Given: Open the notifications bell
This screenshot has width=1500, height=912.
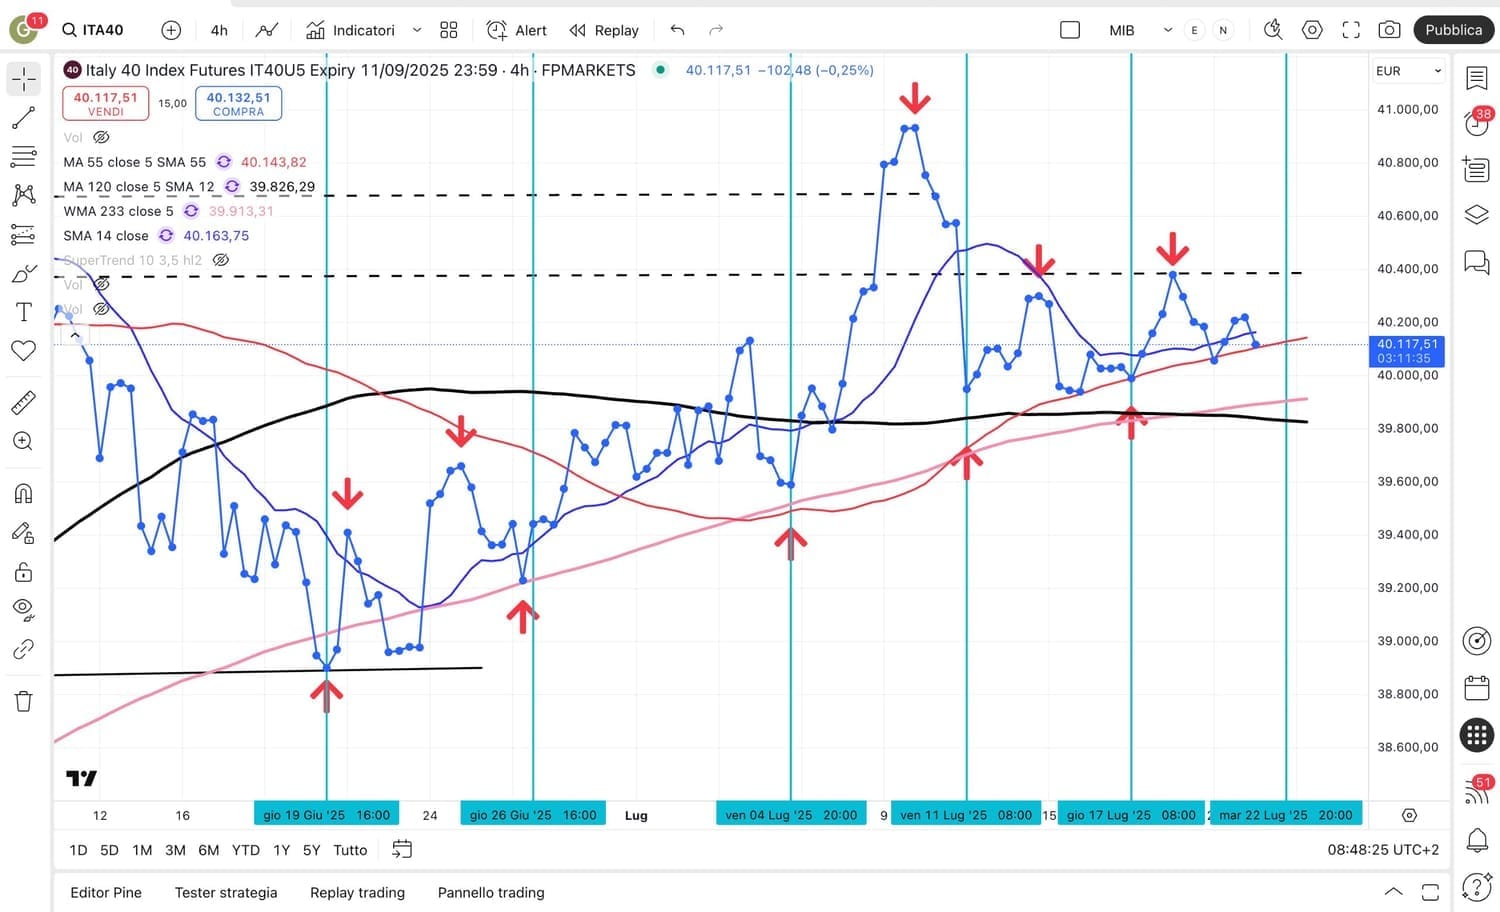Looking at the screenshot, I should 1477,840.
